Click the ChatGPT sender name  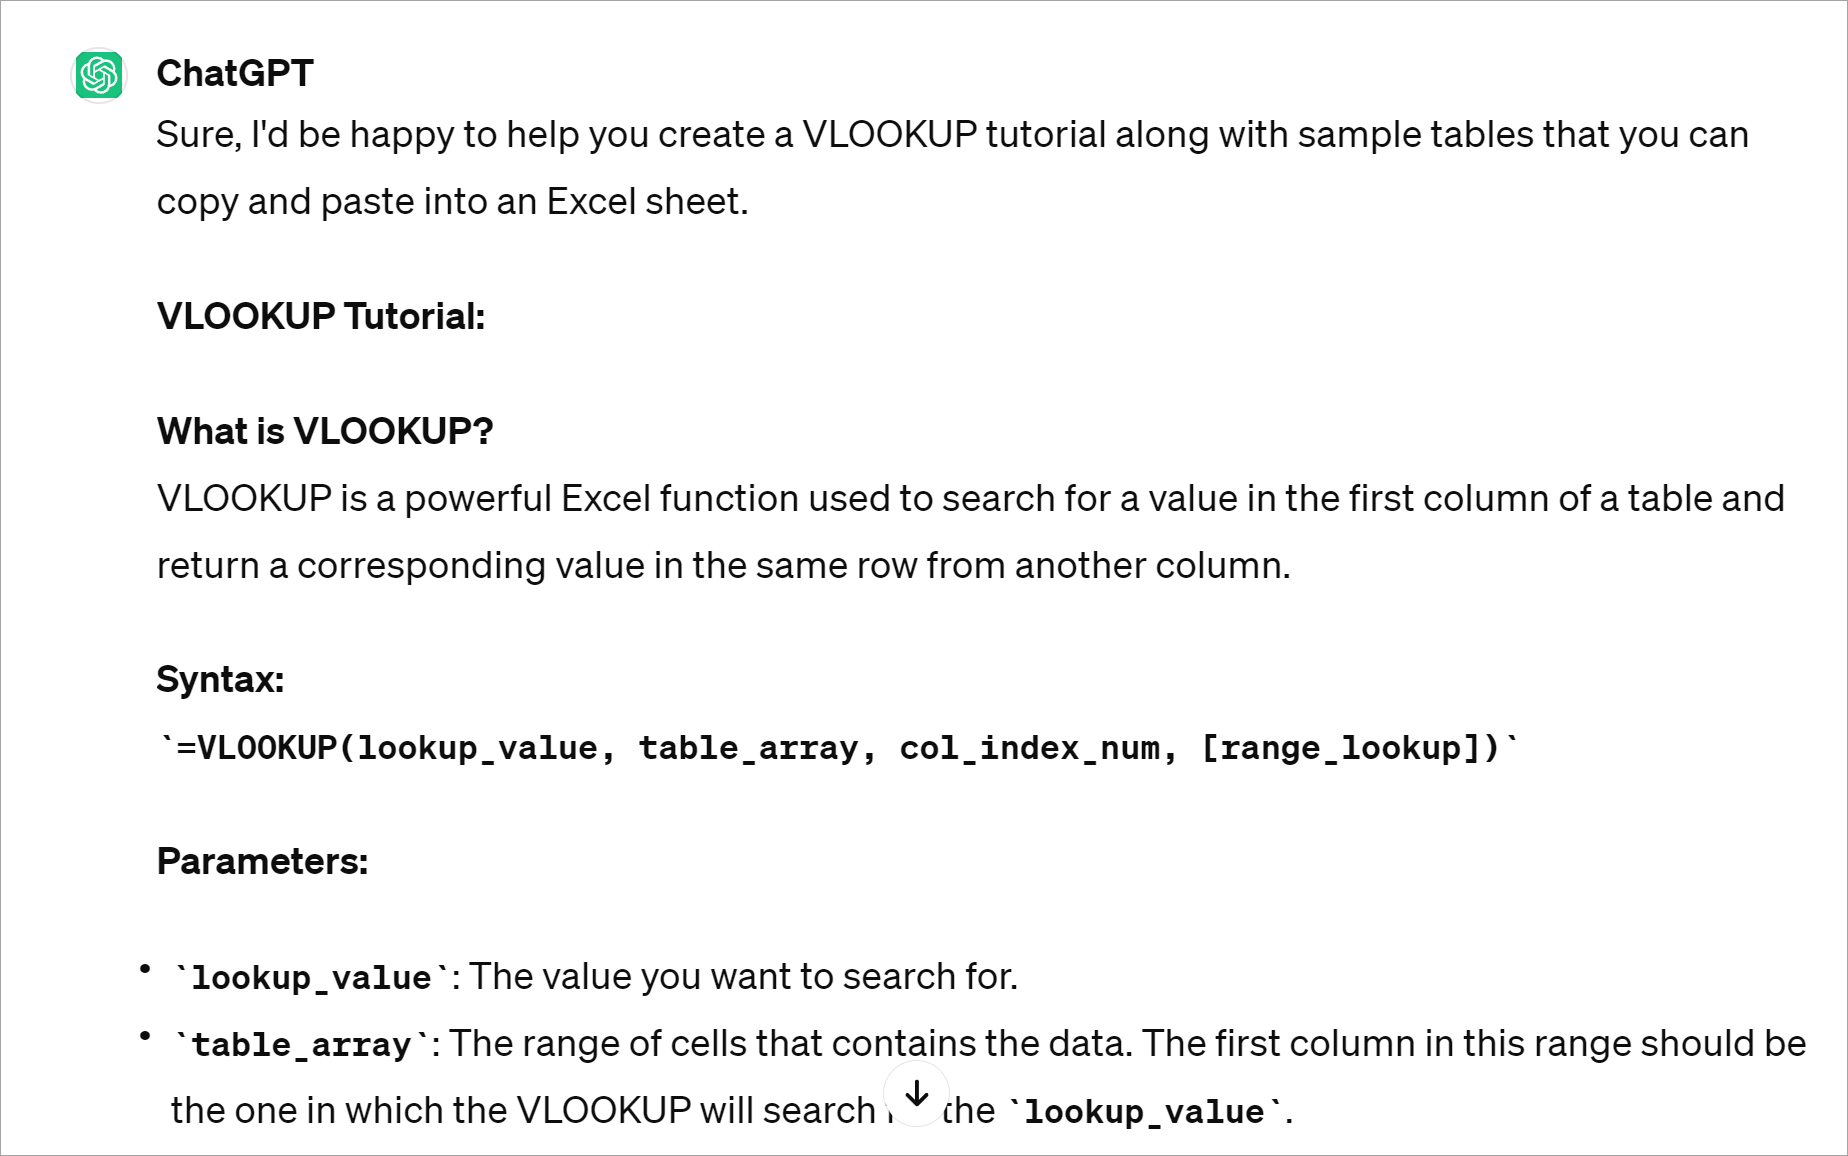[235, 73]
